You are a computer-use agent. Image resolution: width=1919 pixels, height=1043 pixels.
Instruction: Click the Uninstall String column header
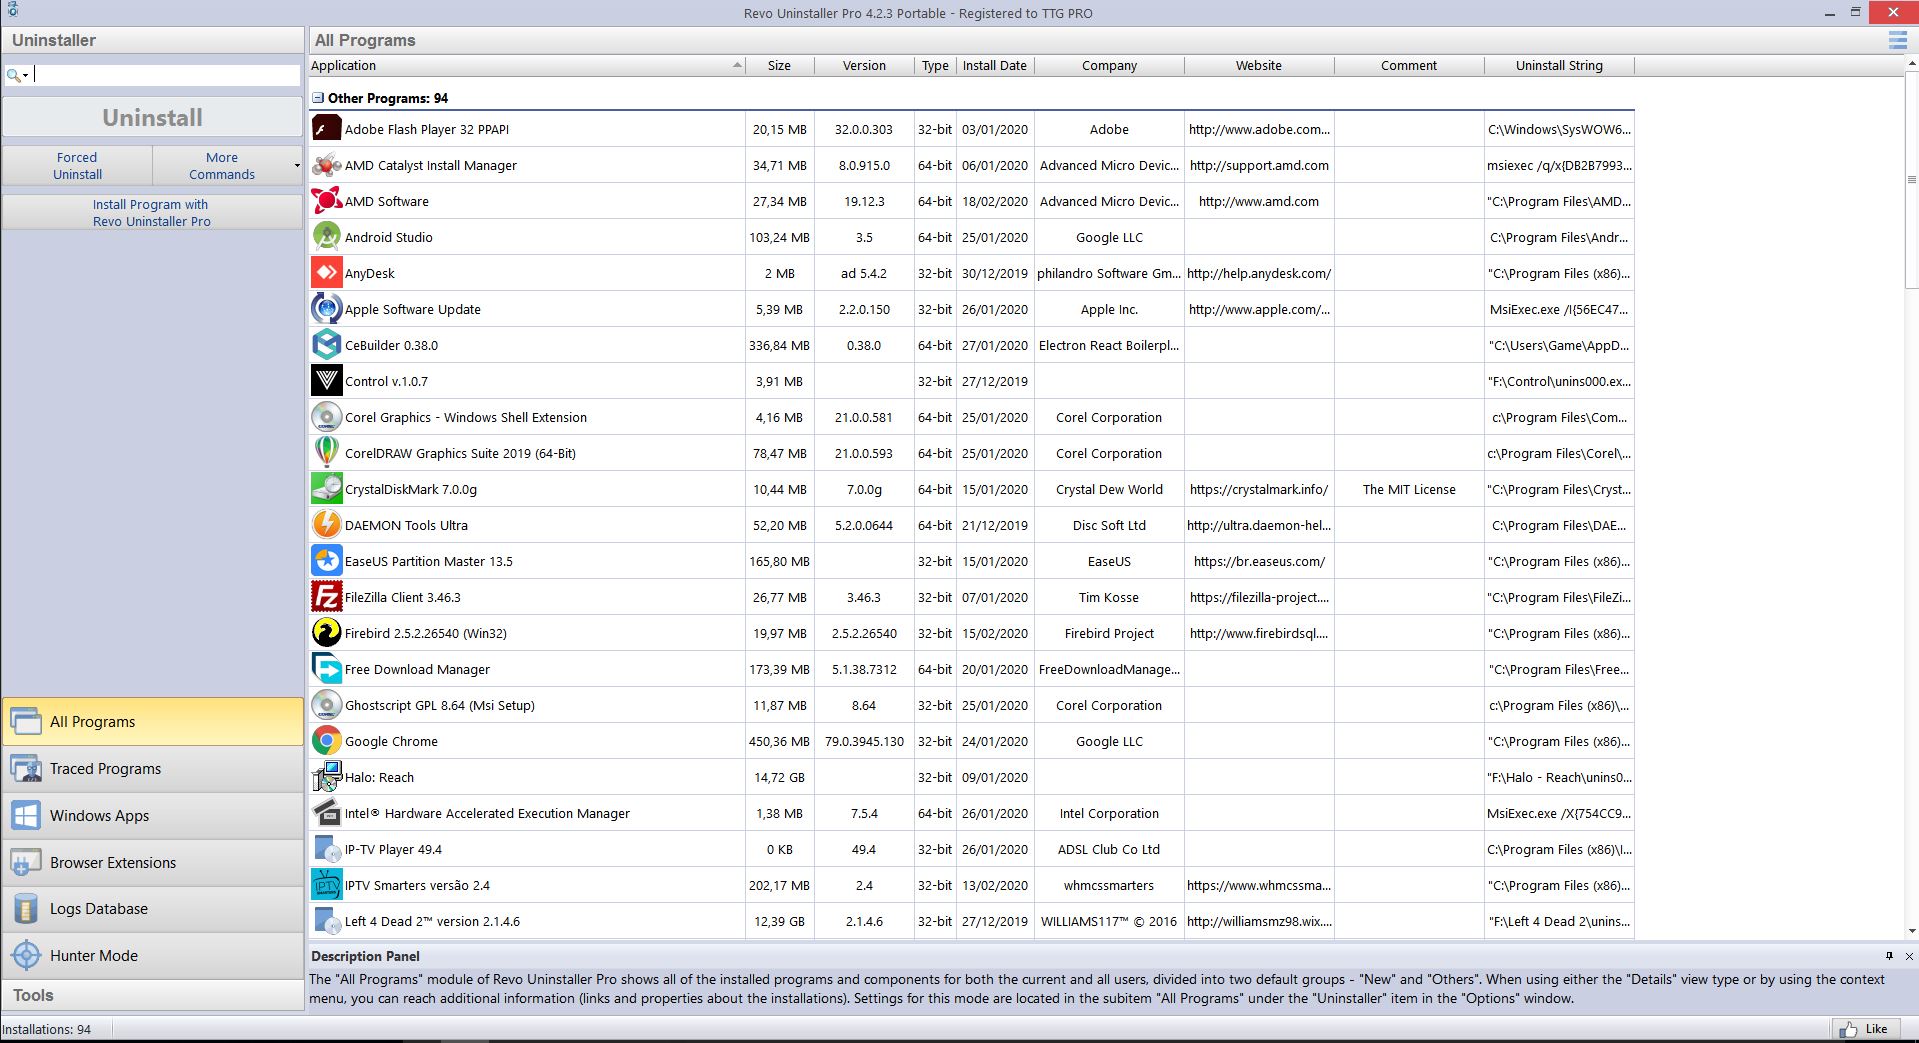coord(1559,65)
